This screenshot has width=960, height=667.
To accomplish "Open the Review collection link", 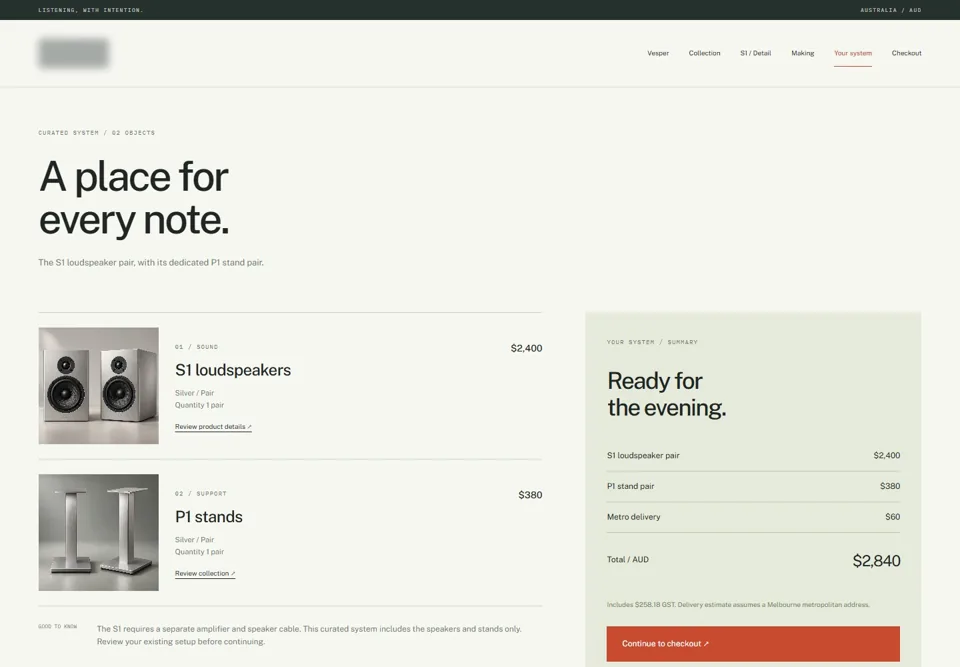I will (x=205, y=574).
